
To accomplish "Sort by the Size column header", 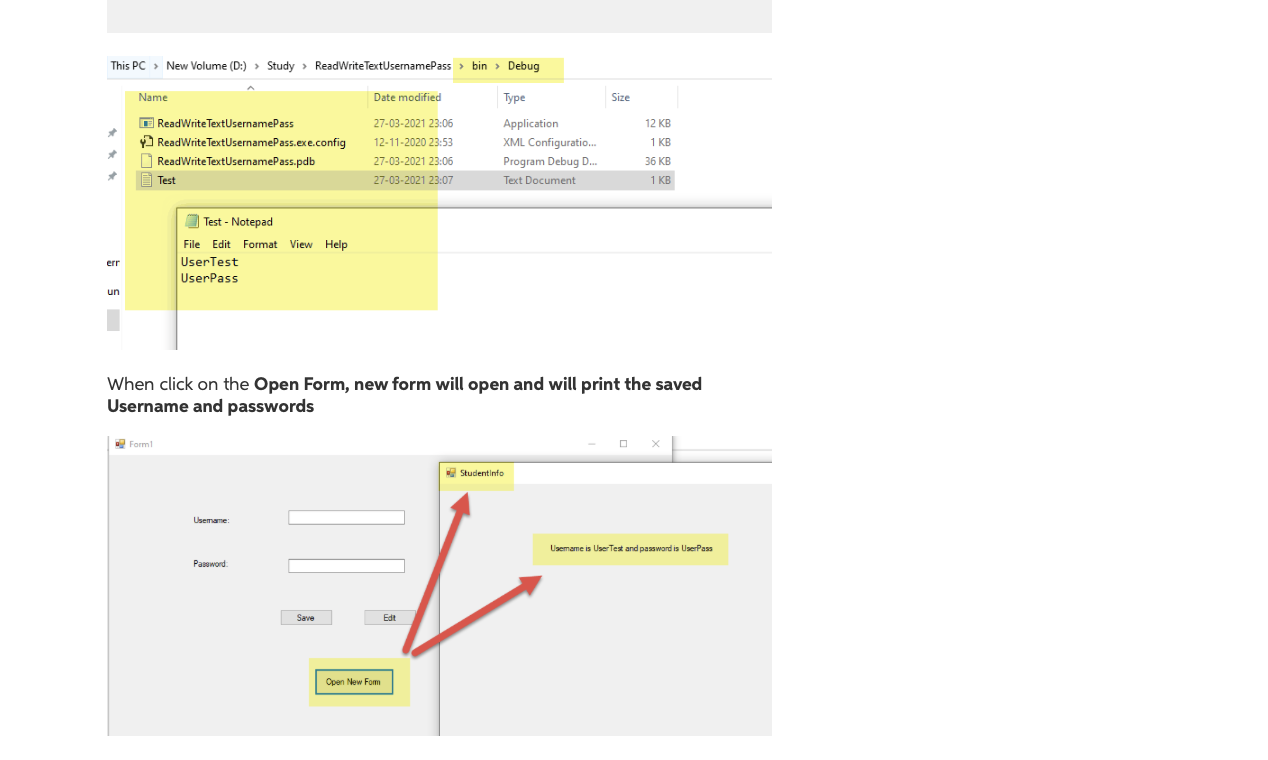I will coord(621,97).
